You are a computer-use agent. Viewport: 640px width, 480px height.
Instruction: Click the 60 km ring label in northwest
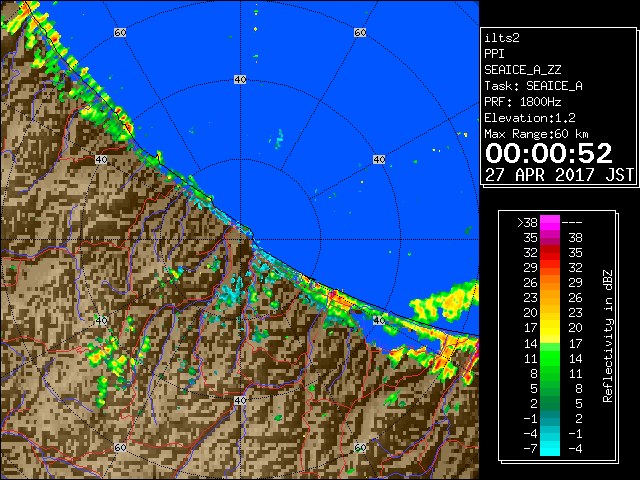[x=120, y=32]
